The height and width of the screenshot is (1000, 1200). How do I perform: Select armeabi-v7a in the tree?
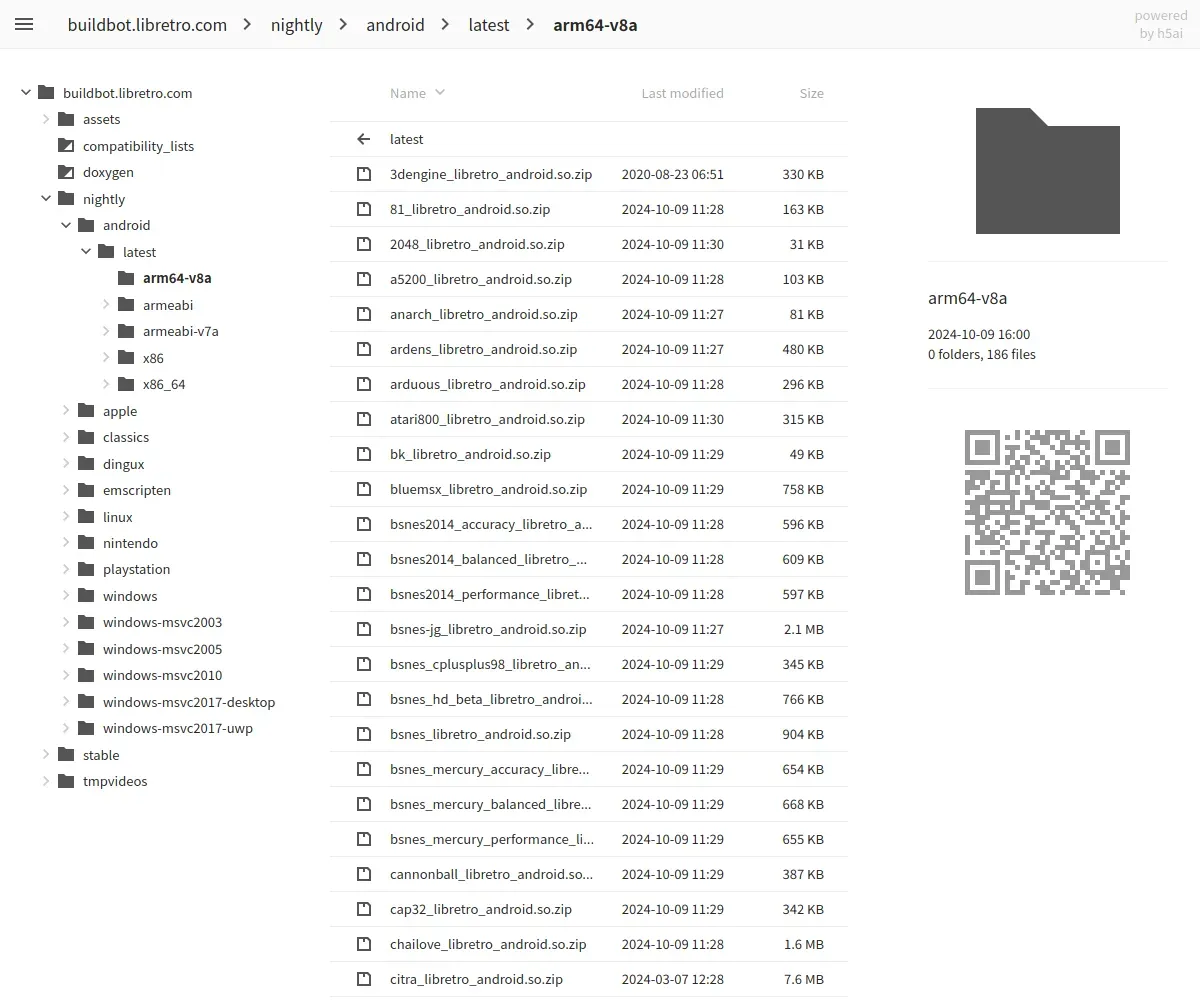(x=181, y=331)
